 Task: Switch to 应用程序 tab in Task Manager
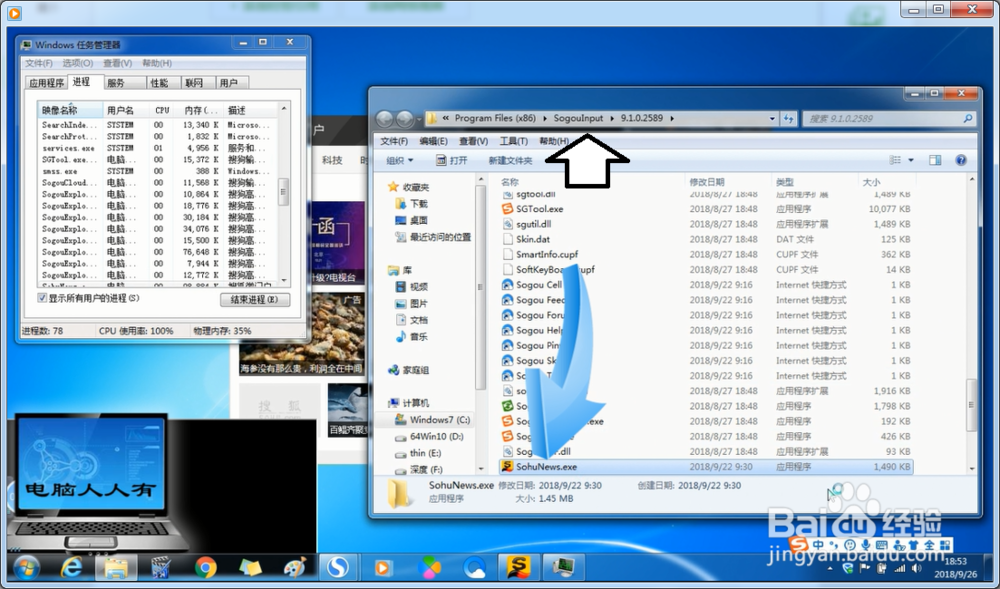(x=47, y=83)
